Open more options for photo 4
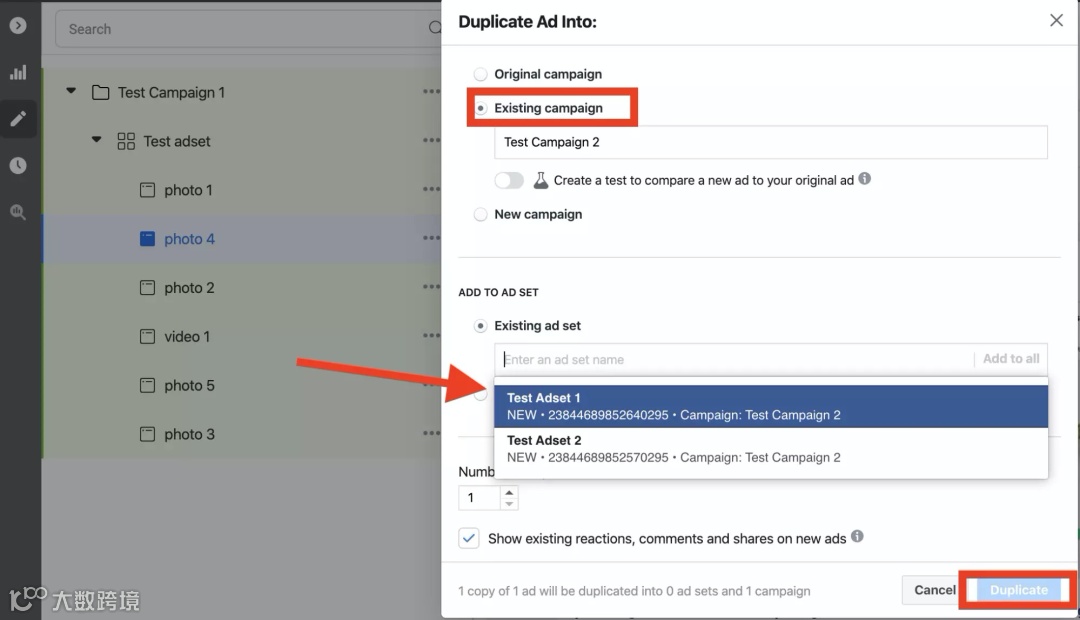Image resolution: width=1080 pixels, height=620 pixels. pyautogui.click(x=432, y=238)
